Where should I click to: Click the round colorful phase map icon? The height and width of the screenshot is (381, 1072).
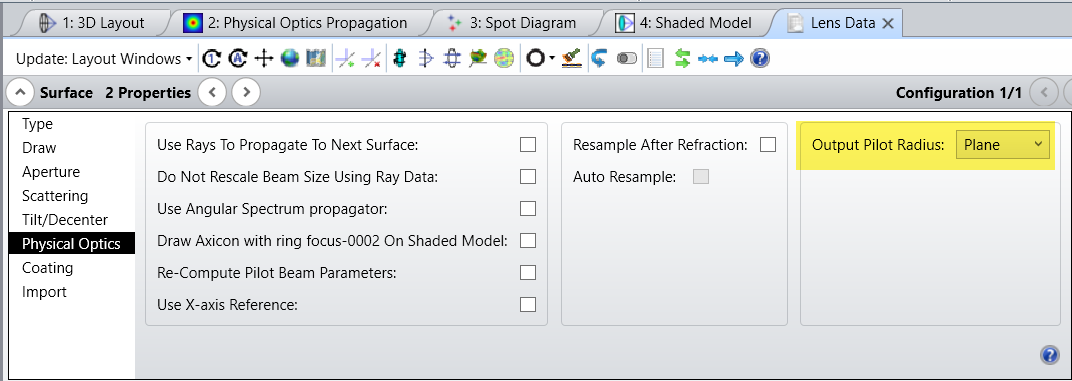(504, 59)
